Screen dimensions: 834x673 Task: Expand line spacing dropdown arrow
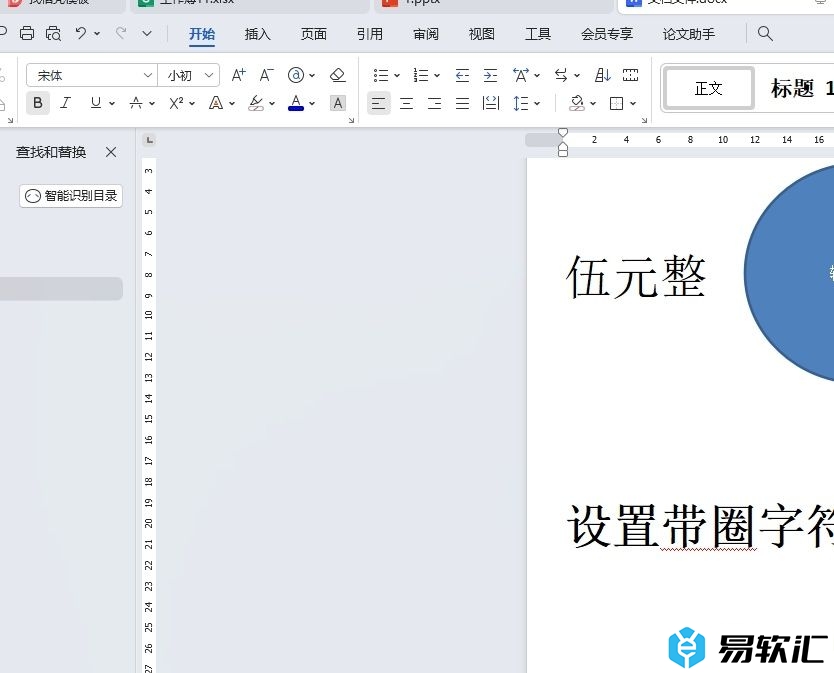pos(537,103)
